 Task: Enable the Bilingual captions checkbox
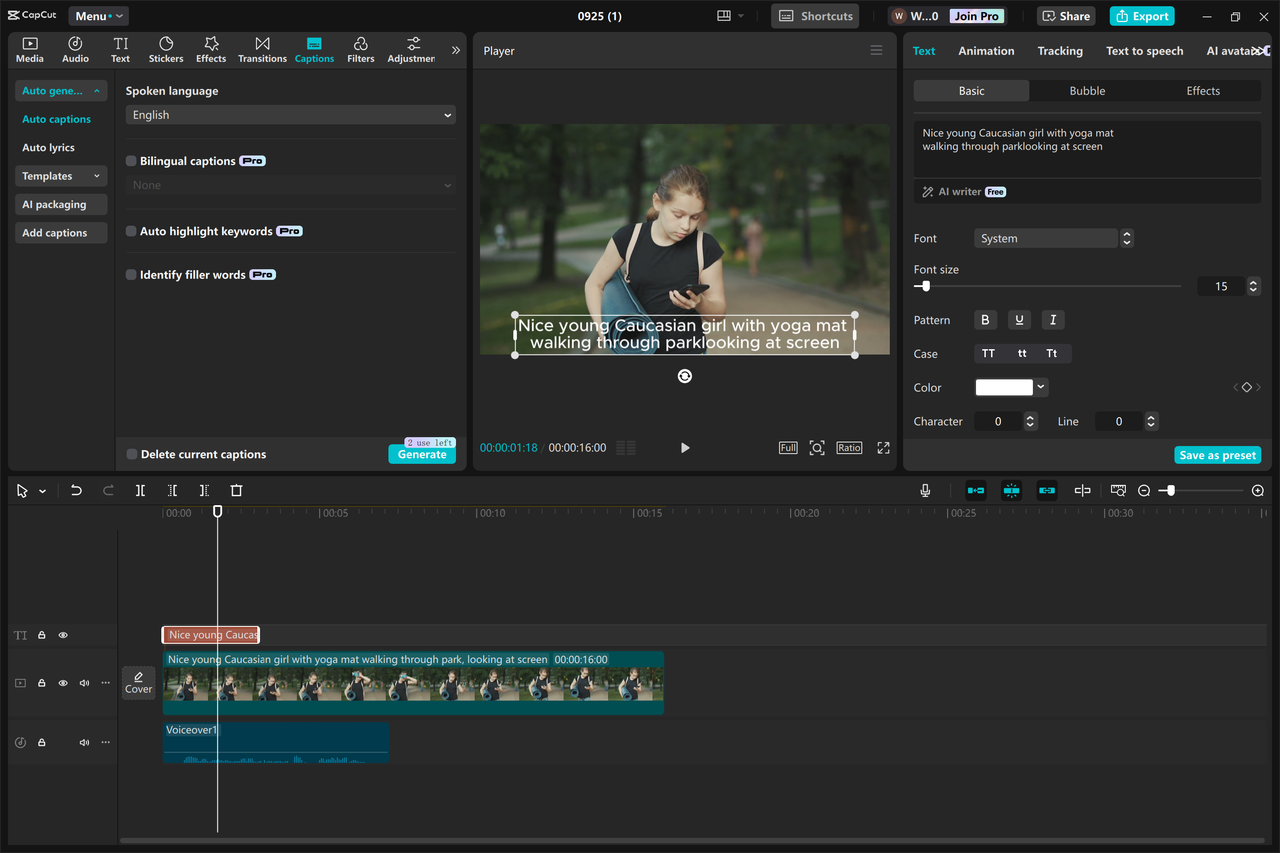131,160
